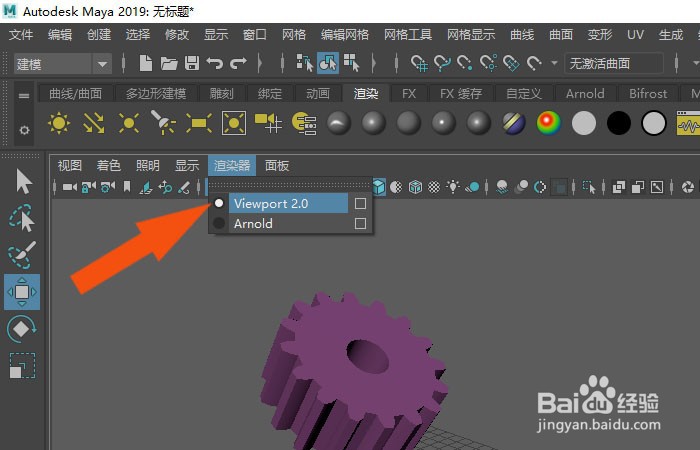The image size is (700, 450).
Task: Activate the Lasso Select tool
Action: (21, 218)
